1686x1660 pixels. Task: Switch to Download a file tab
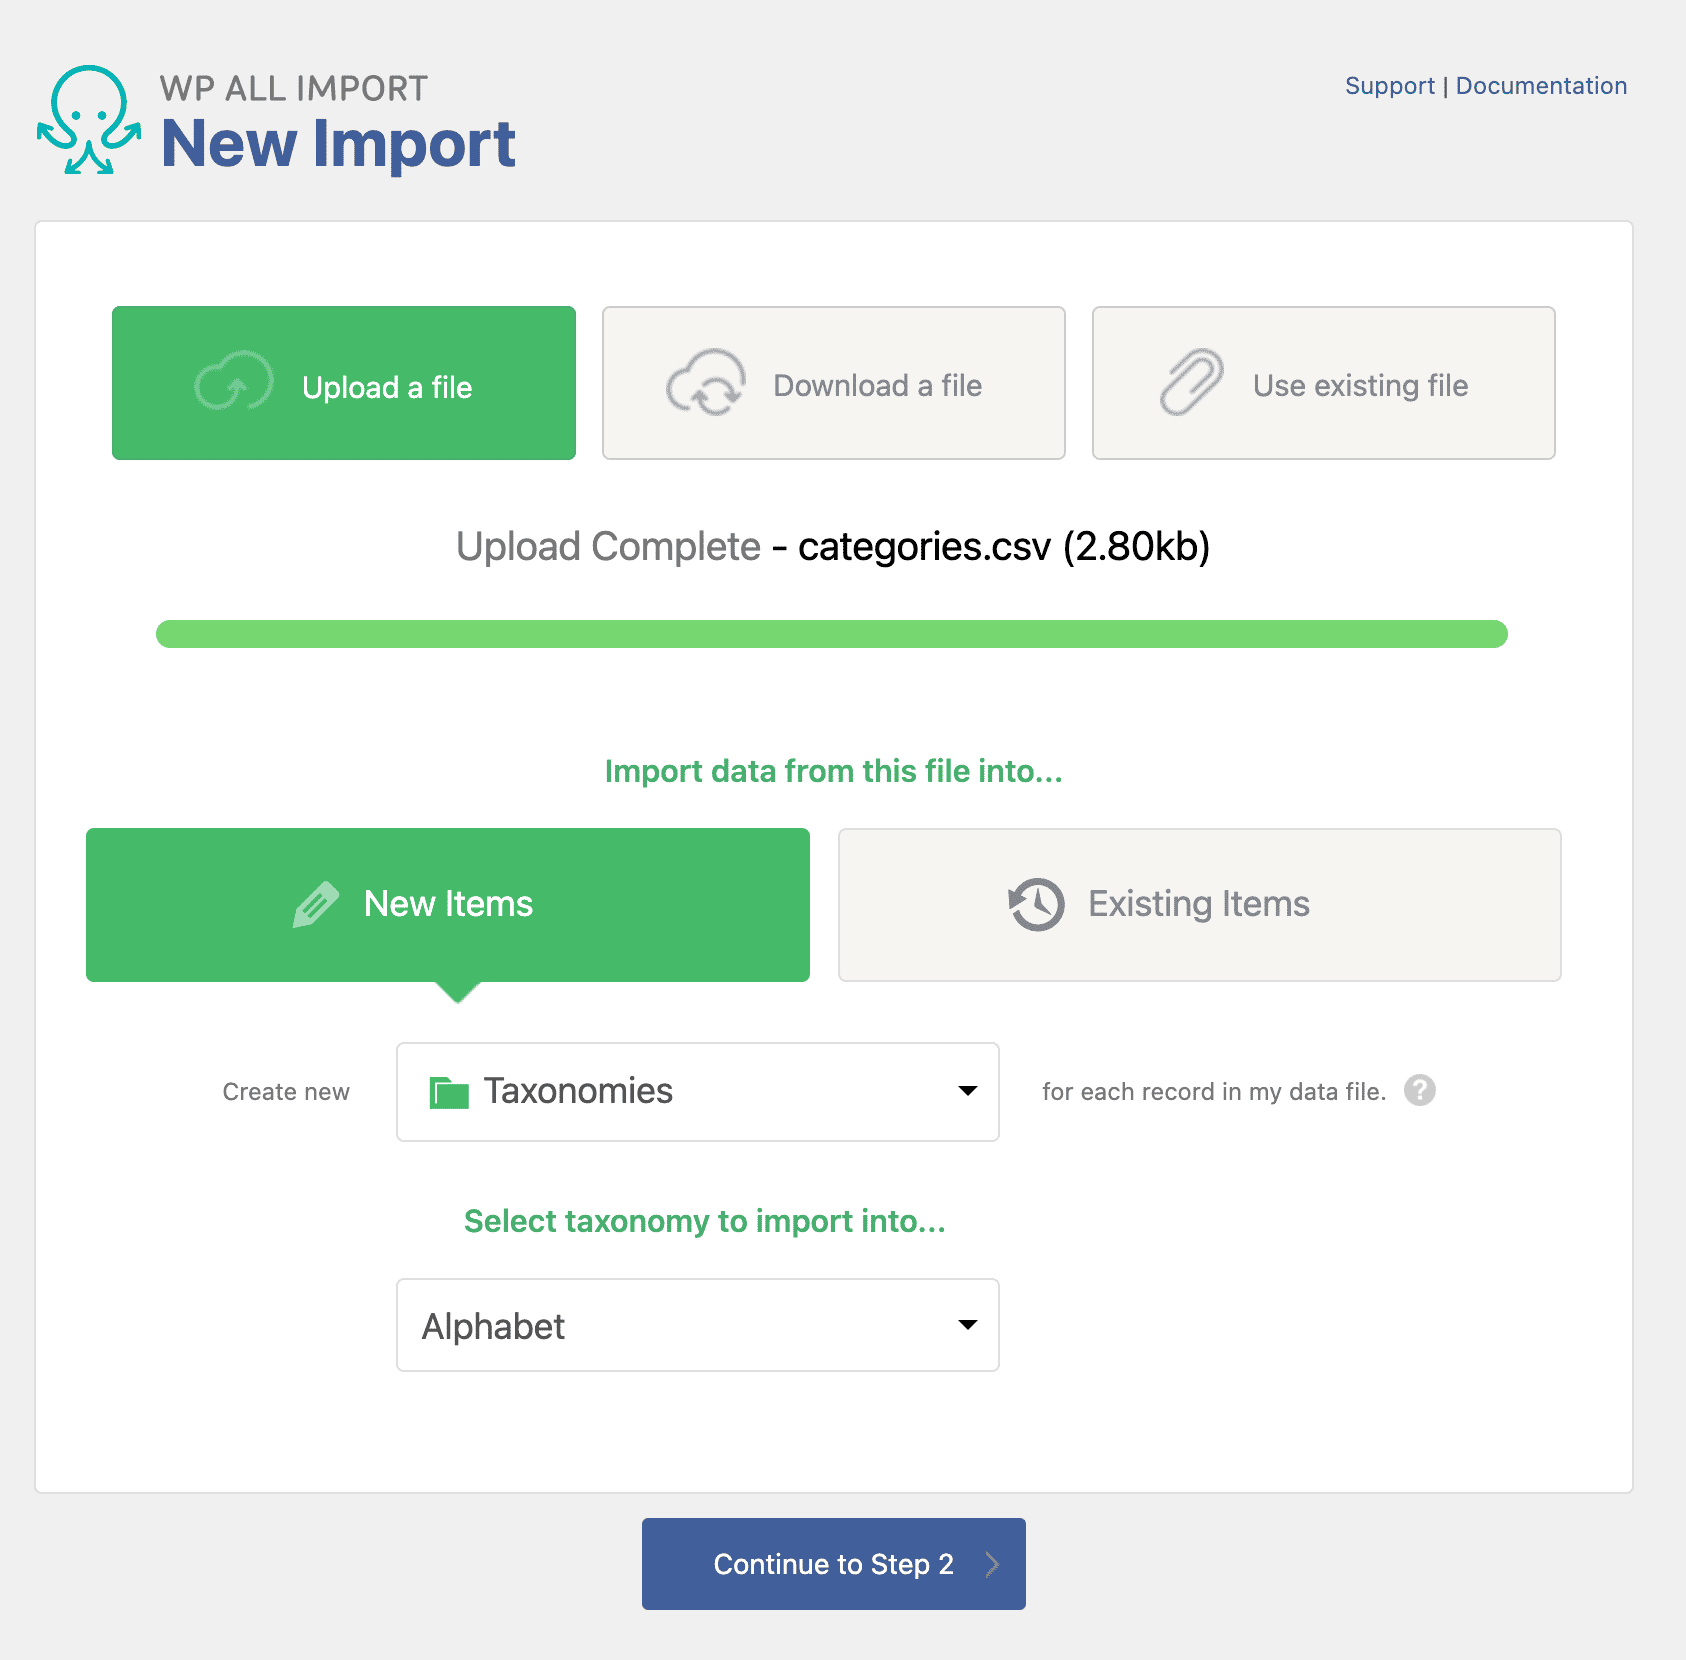(x=833, y=383)
